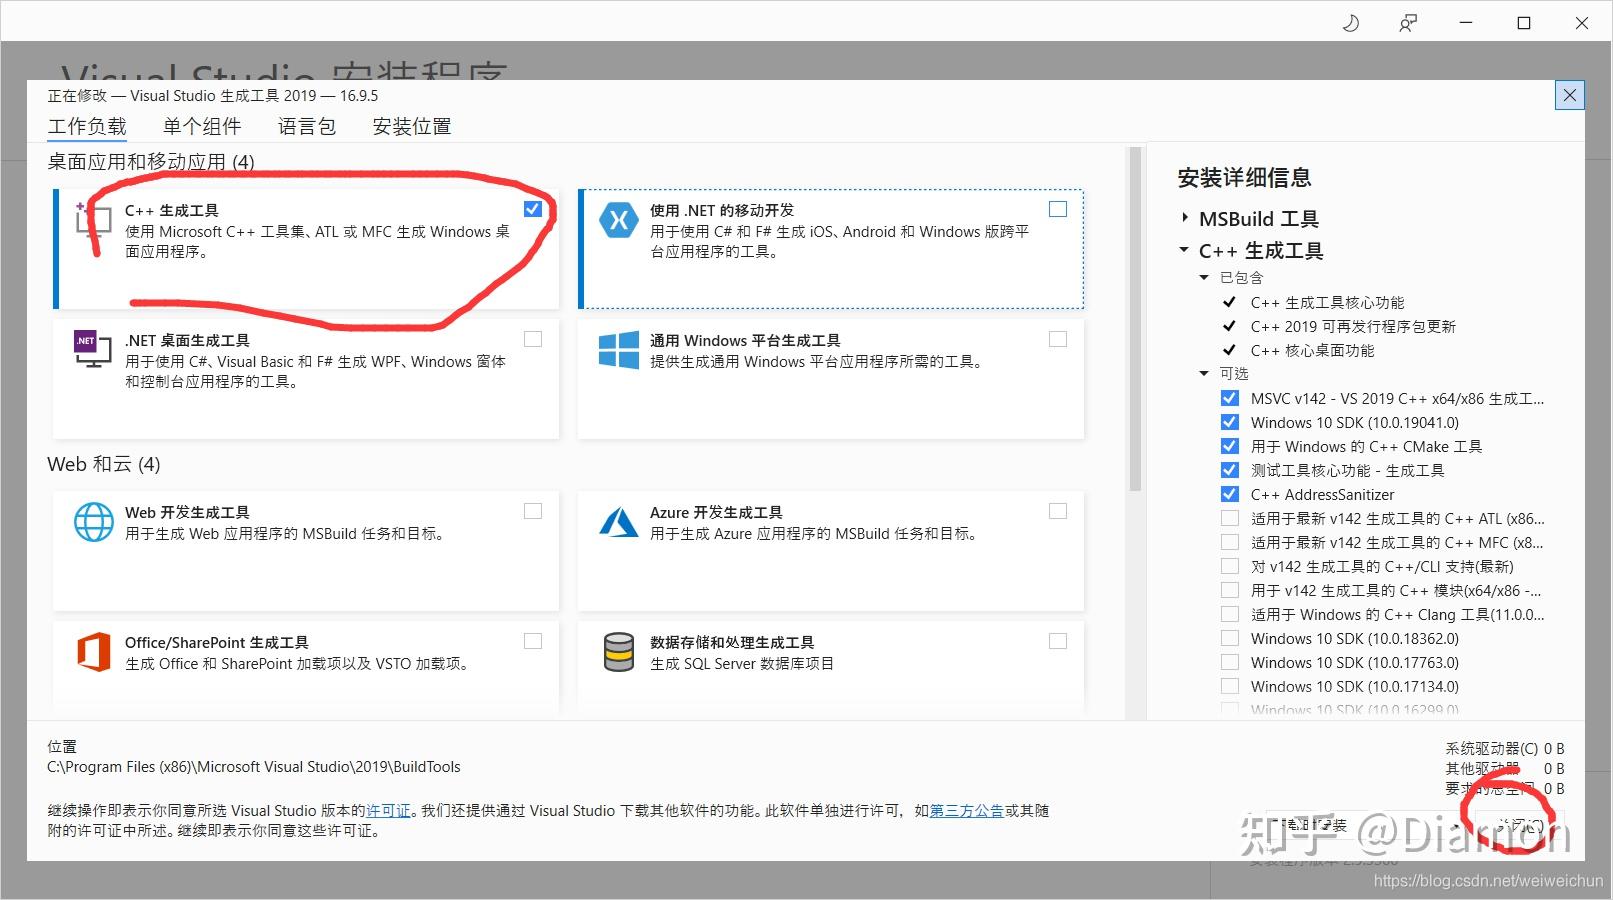Uncheck Windows 10 SDK (10.0.19041.0) option
The height and width of the screenshot is (900, 1613).
(x=1230, y=422)
